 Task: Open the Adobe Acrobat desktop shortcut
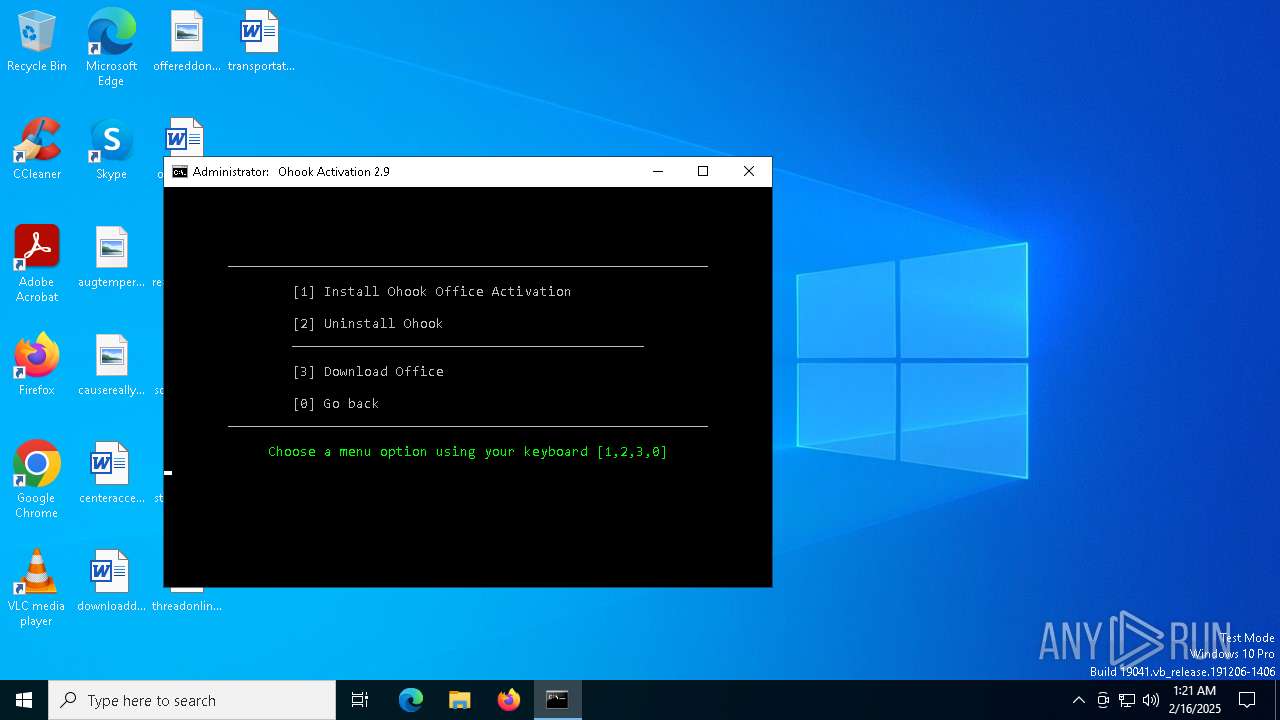37,264
